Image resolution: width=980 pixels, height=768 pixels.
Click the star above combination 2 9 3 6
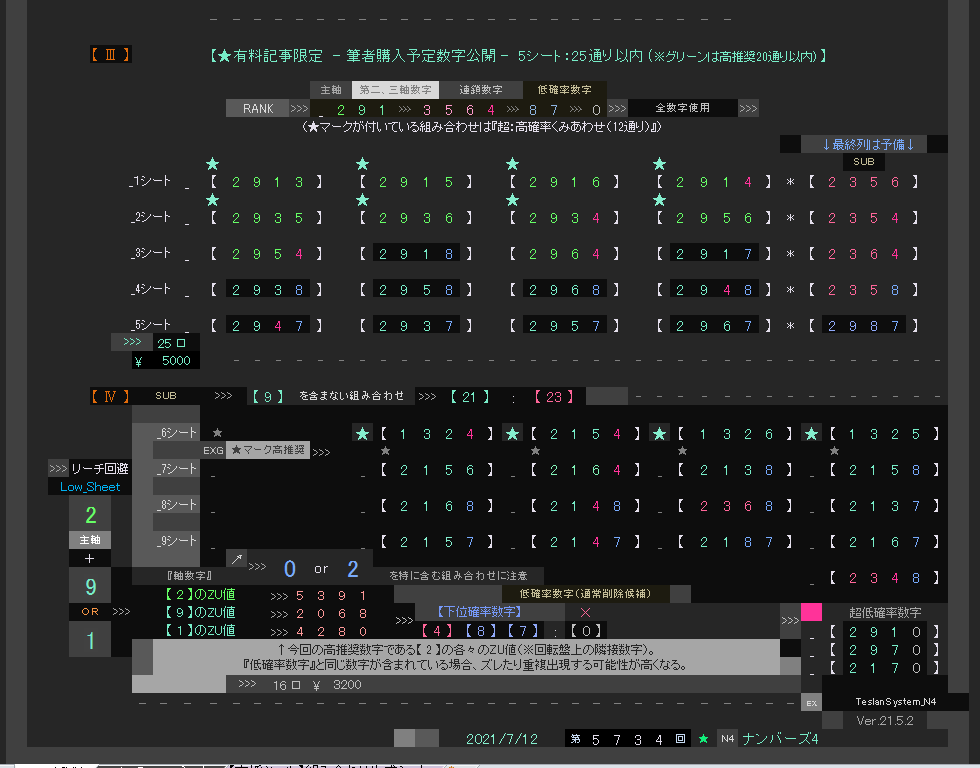(x=362, y=200)
